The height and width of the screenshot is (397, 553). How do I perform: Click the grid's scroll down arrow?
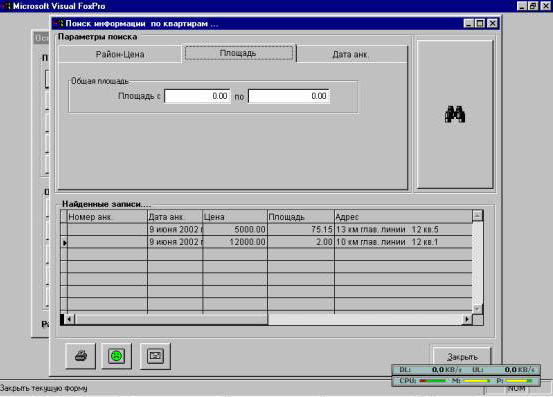point(478,309)
